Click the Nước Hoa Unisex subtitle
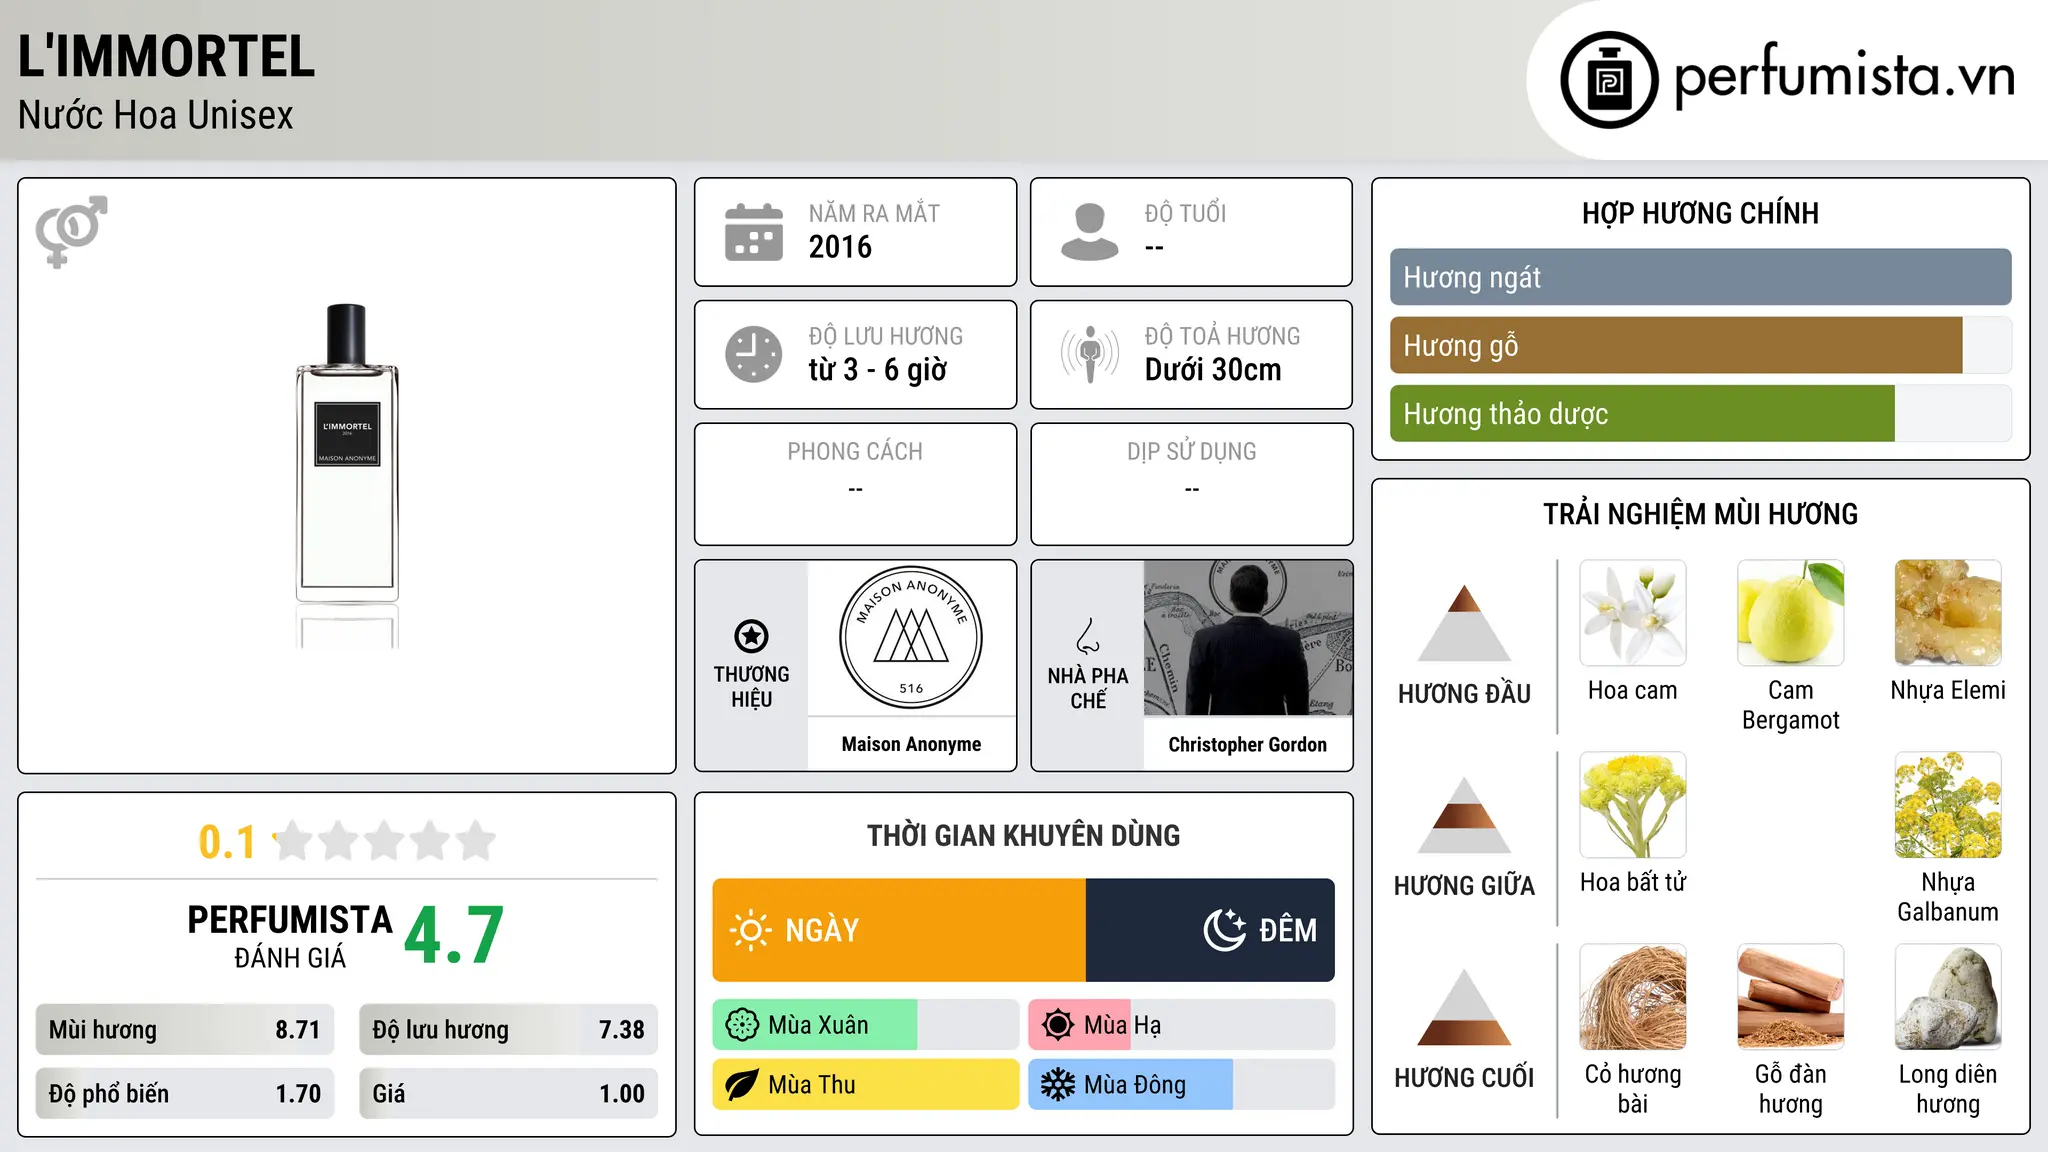The height and width of the screenshot is (1152, 2048). point(155,115)
